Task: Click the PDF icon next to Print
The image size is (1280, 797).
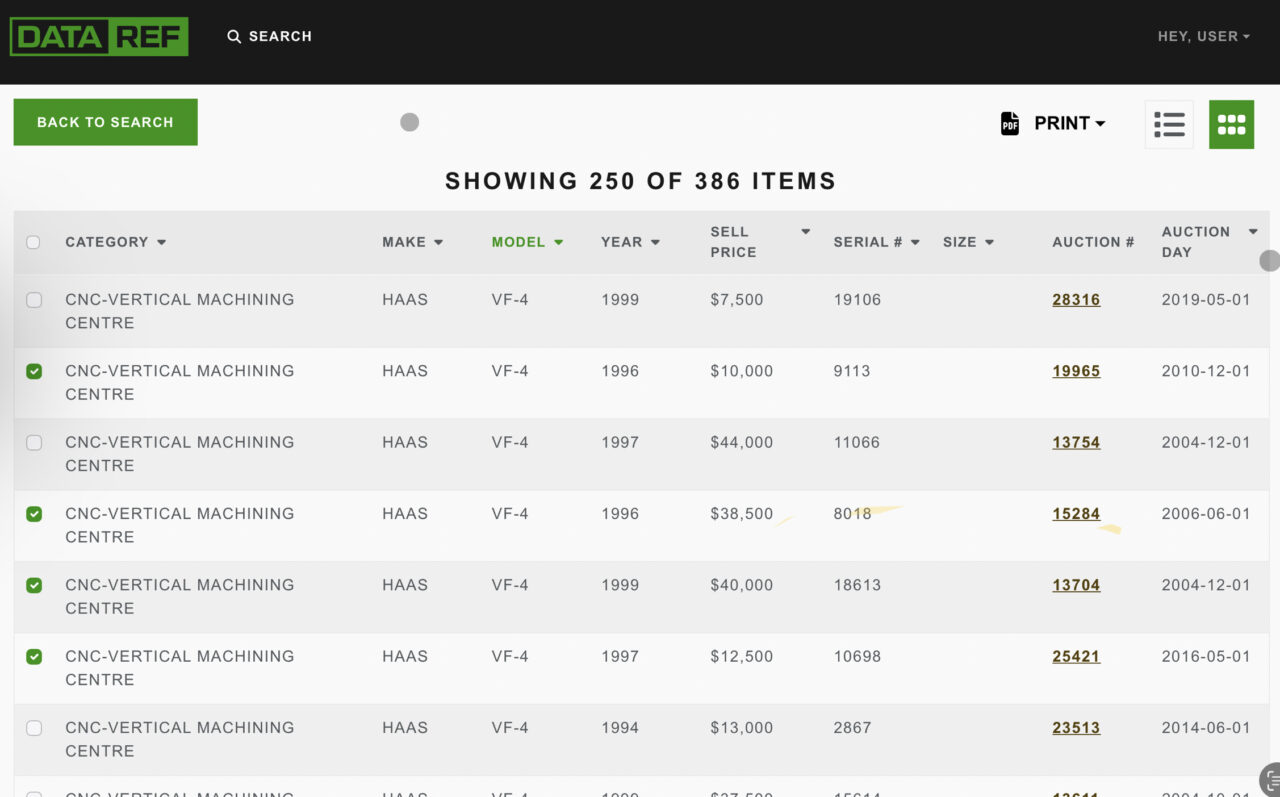Action: pyautogui.click(x=1009, y=122)
